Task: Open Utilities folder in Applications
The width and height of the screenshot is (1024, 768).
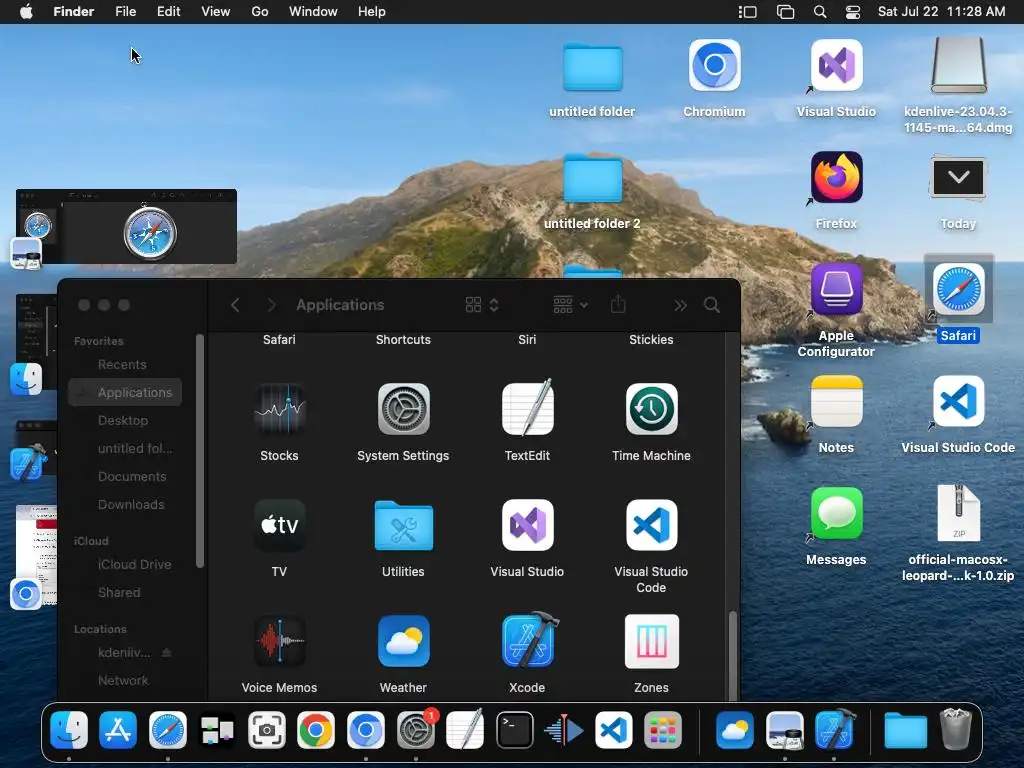Action: (404, 525)
